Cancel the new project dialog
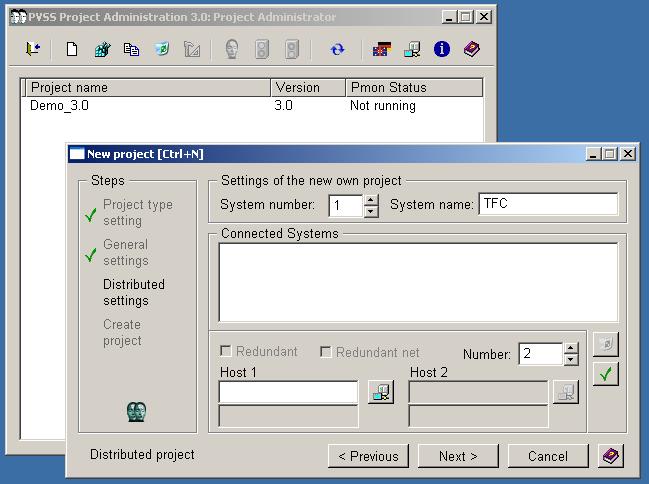This screenshot has width=649, height=484. coord(548,456)
